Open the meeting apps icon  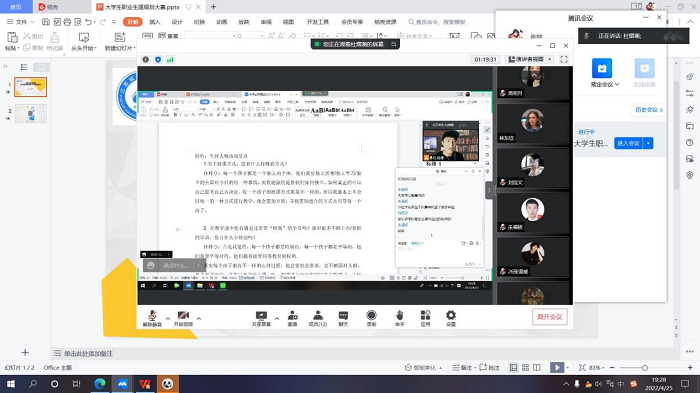pos(425,318)
